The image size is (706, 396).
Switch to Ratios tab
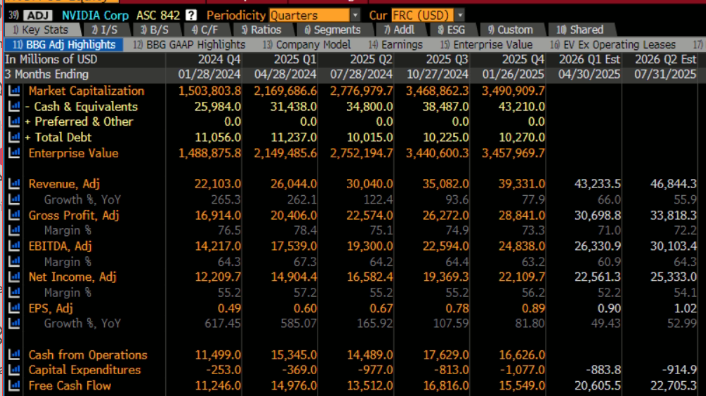point(262,30)
